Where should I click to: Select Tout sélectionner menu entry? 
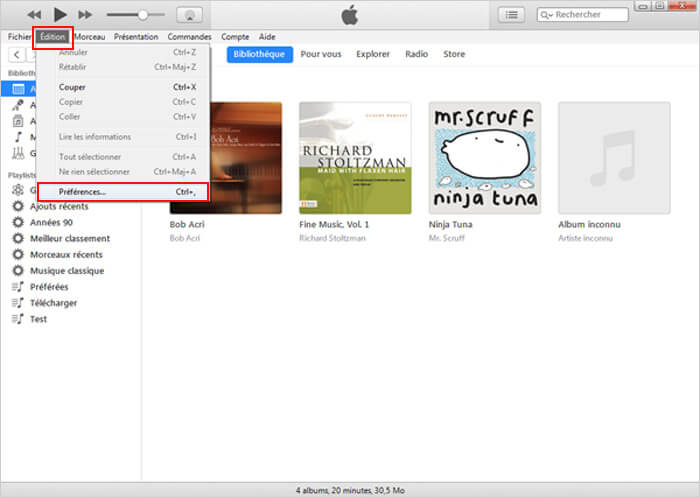pyautogui.click(x=123, y=157)
